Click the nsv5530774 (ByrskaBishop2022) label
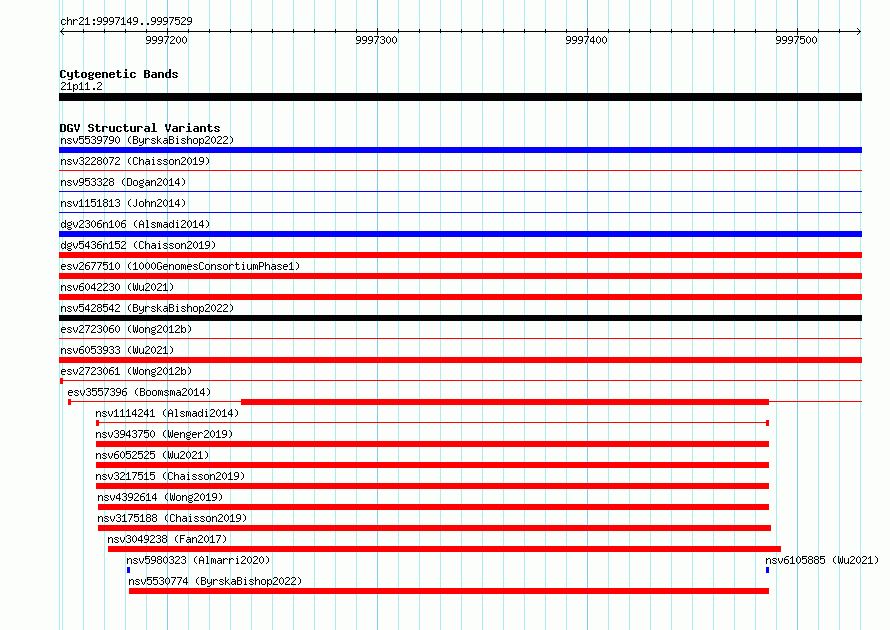The height and width of the screenshot is (630, 890). point(215,581)
